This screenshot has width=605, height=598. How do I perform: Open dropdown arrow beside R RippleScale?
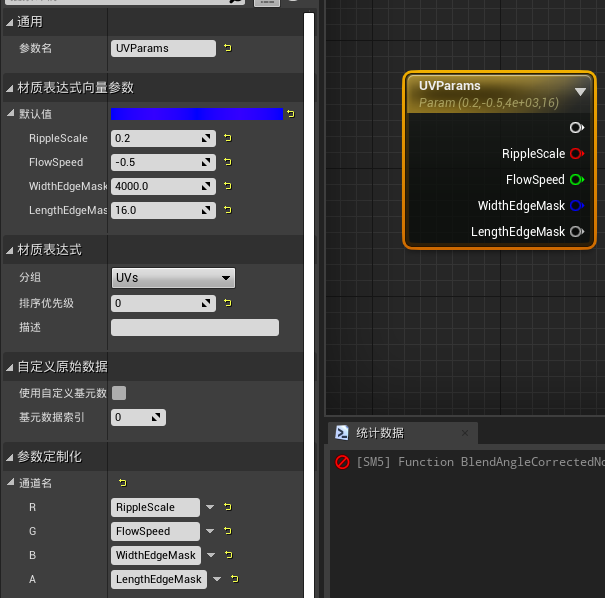point(210,507)
